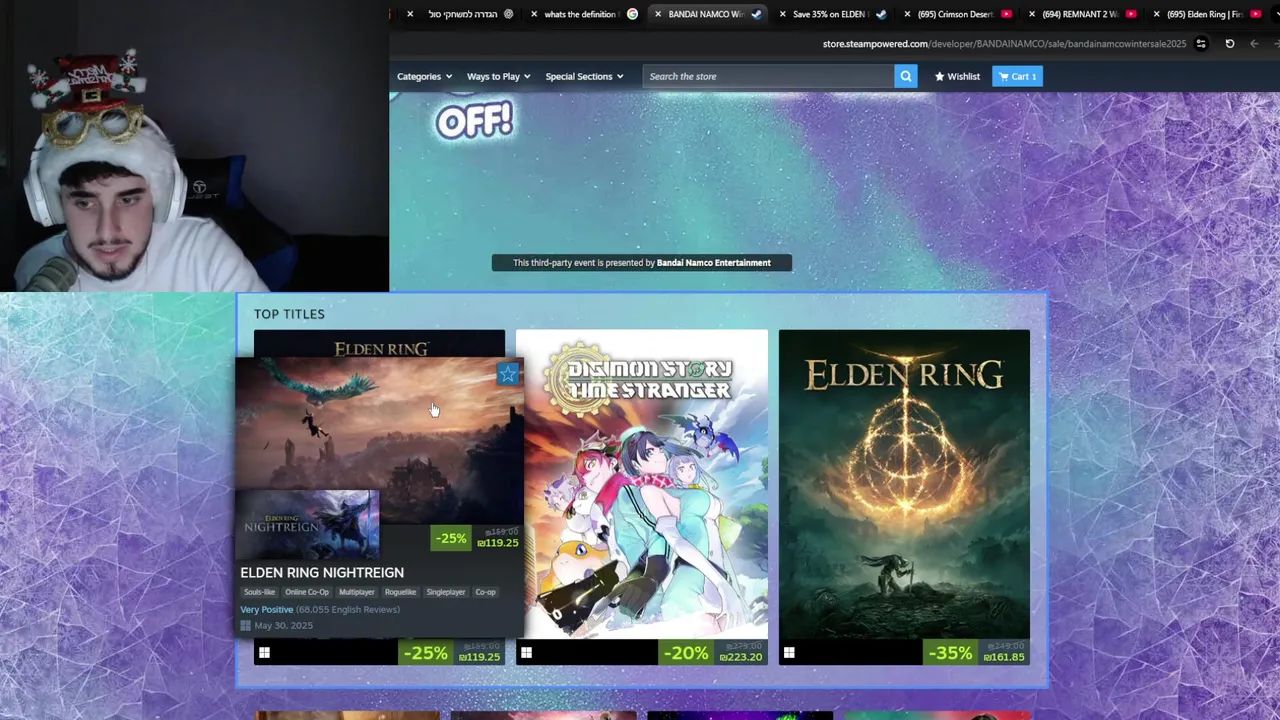Close the REMNANT 2 tab
The height and width of the screenshot is (720, 1280).
1033,14
